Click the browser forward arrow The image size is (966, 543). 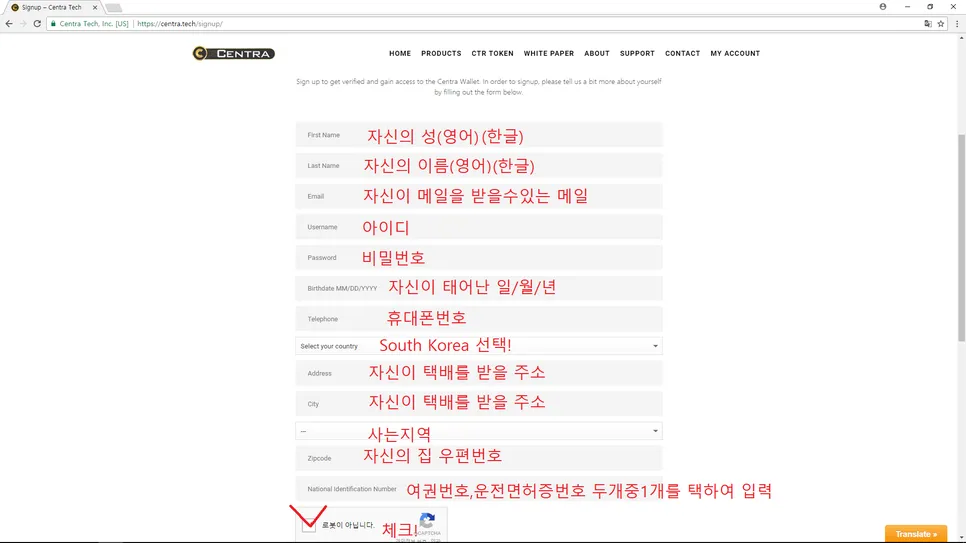[23, 23]
